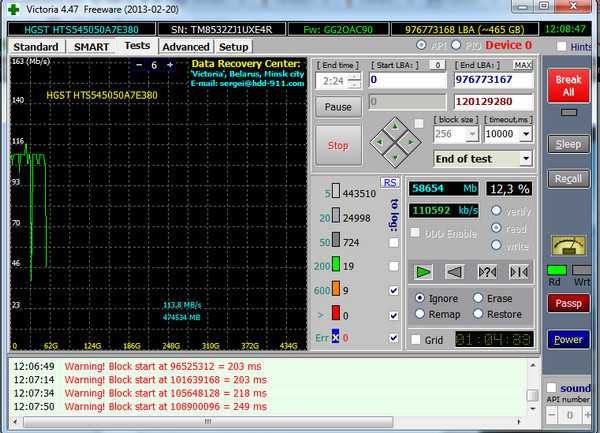Toggle the sound checkbox
Image resolution: width=600 pixels, height=433 pixels.
[x=551, y=388]
